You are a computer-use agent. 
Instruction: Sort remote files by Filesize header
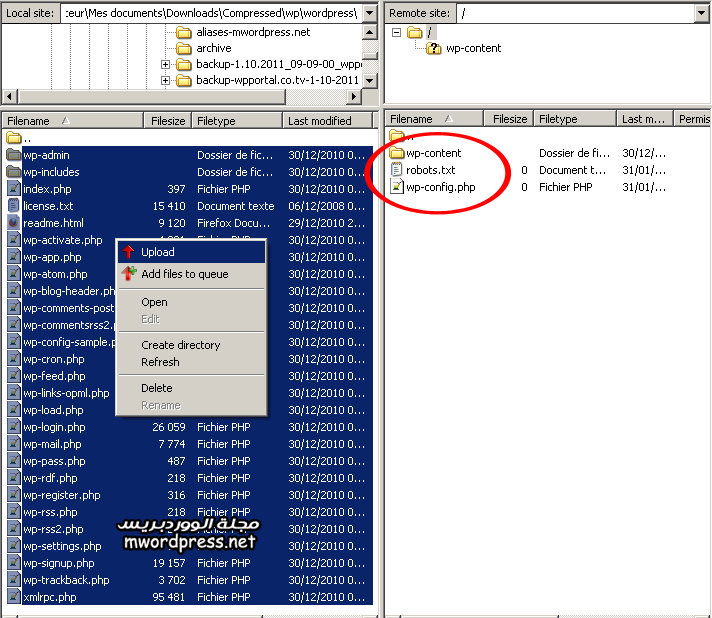[x=509, y=119]
